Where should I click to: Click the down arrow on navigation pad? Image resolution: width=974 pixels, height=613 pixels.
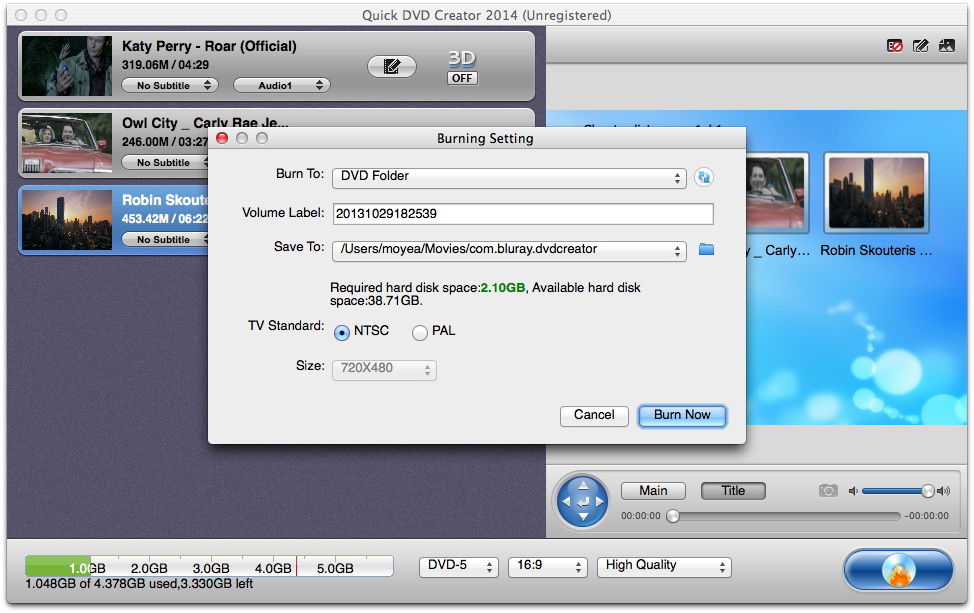click(x=583, y=517)
